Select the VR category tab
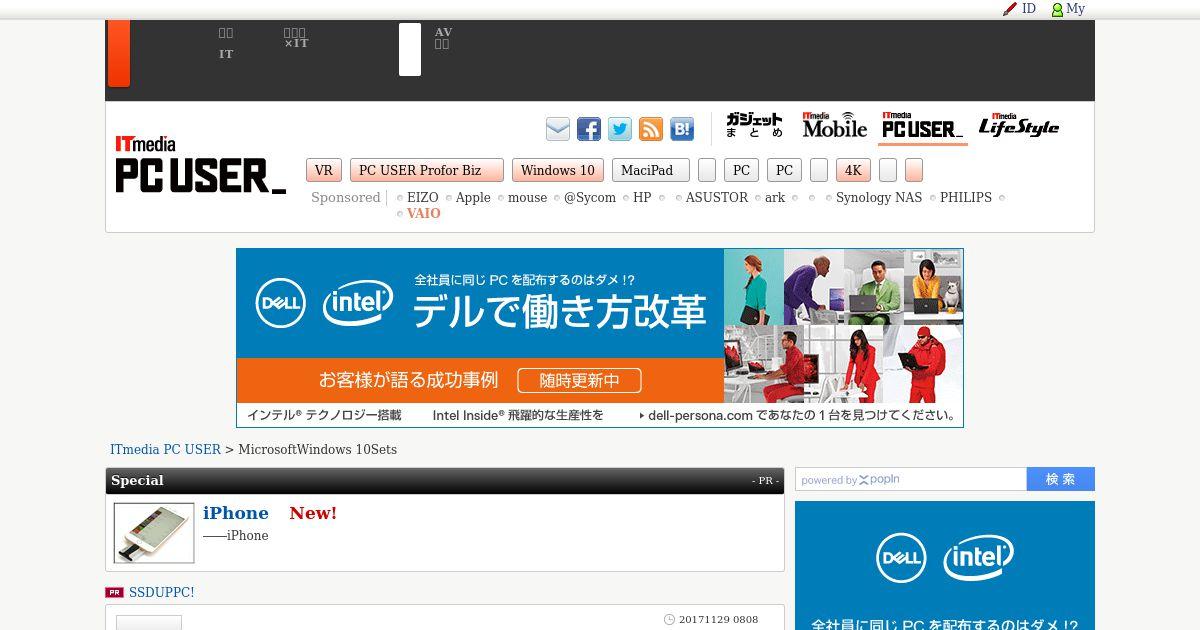The image size is (1200, 630). [x=324, y=170]
